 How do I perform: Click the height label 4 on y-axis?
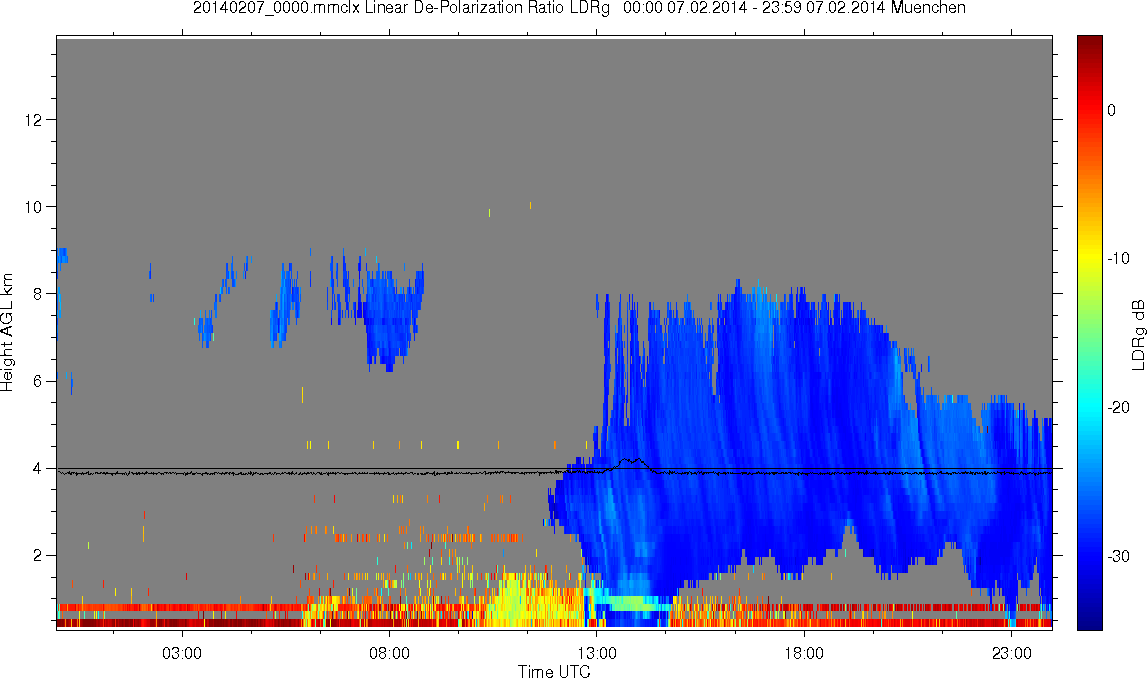tap(36, 468)
